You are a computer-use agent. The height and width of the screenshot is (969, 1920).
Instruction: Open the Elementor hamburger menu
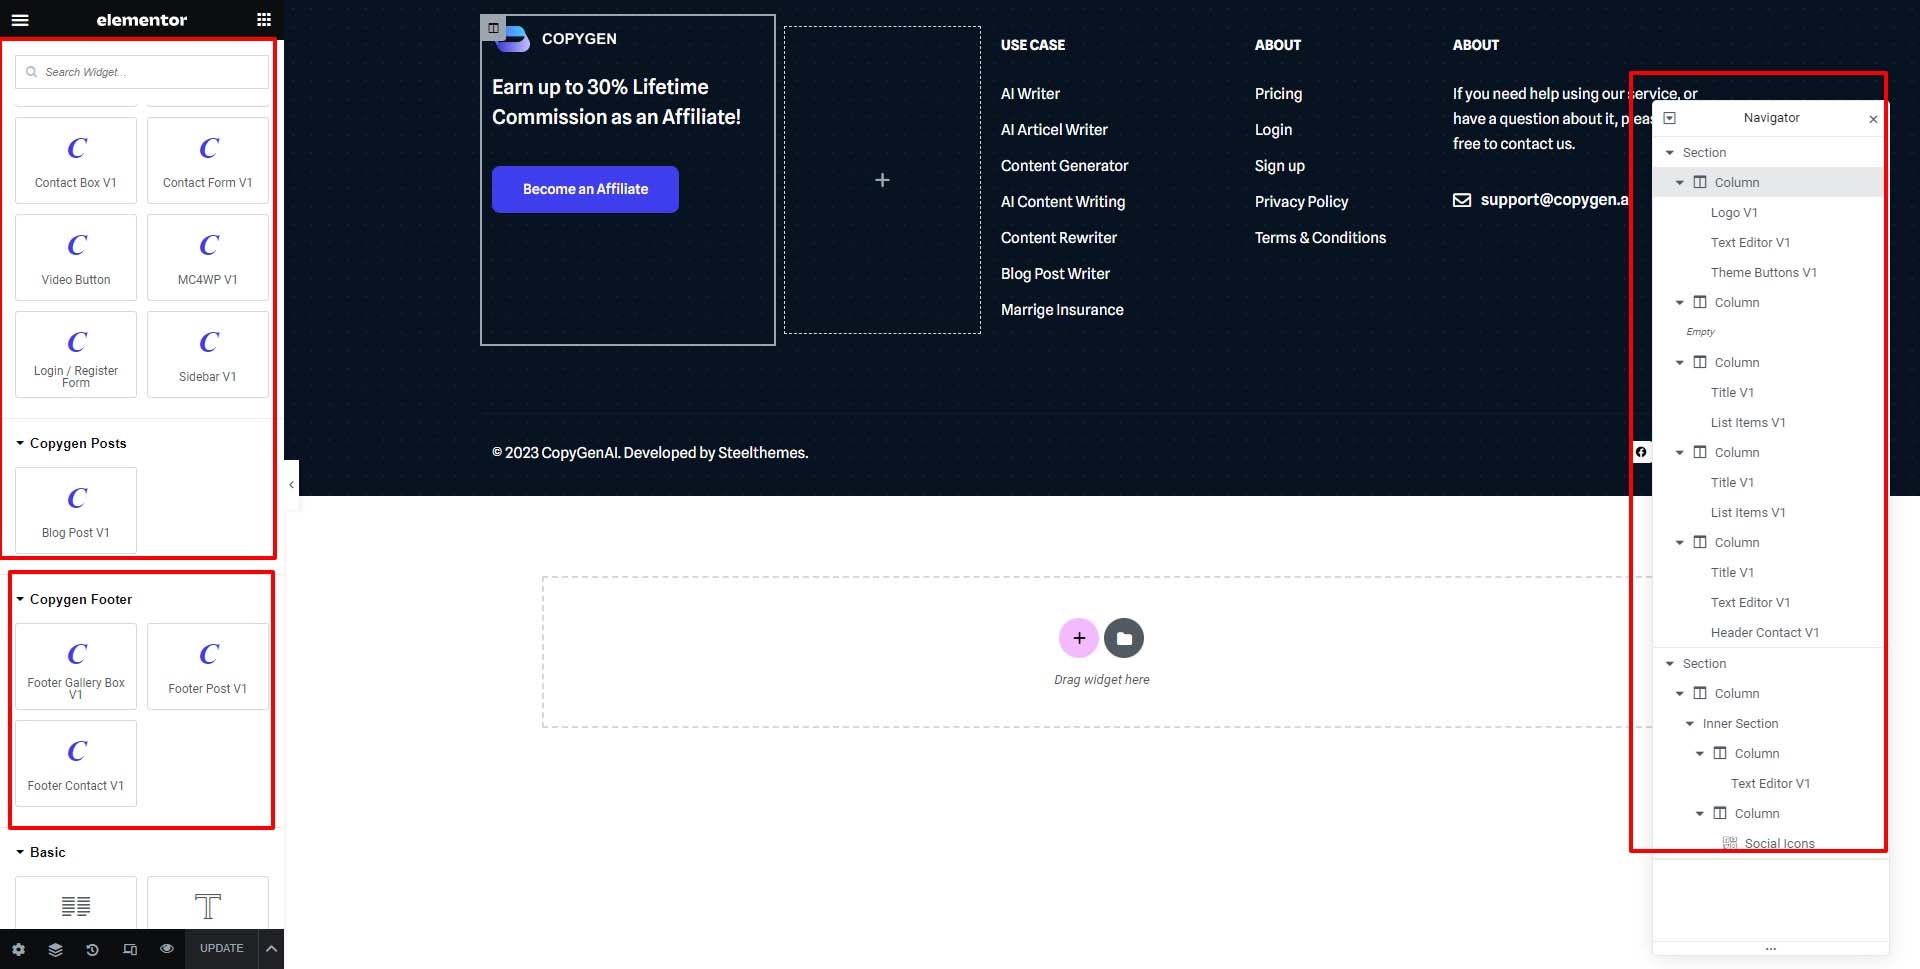[x=20, y=19]
